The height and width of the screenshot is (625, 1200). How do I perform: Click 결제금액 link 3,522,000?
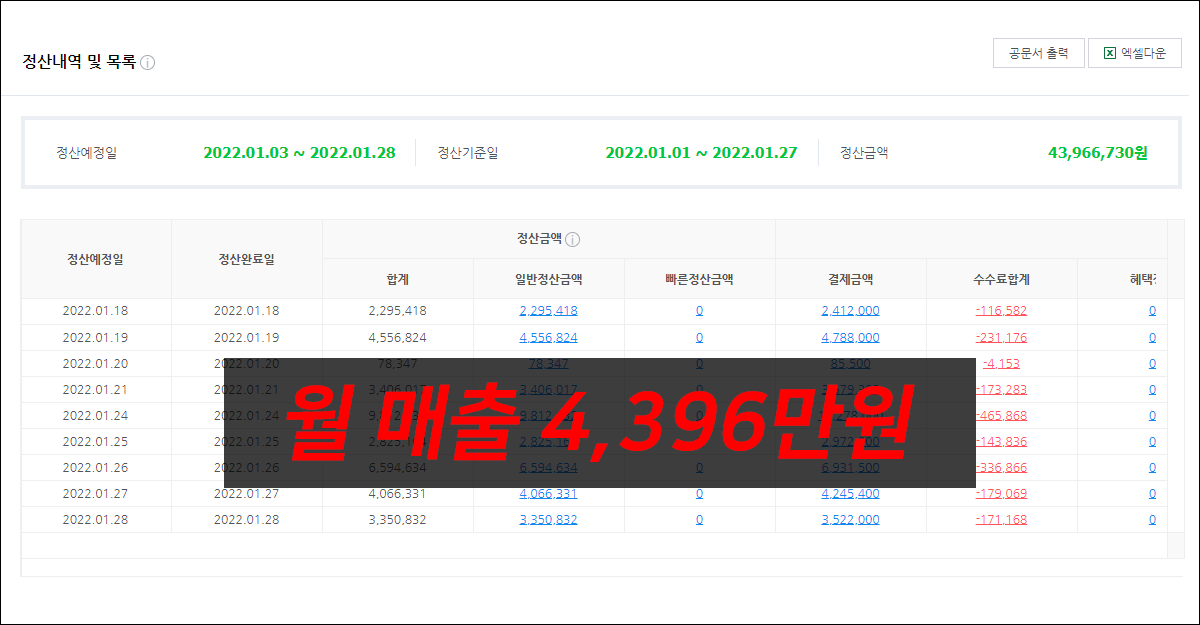(850, 519)
